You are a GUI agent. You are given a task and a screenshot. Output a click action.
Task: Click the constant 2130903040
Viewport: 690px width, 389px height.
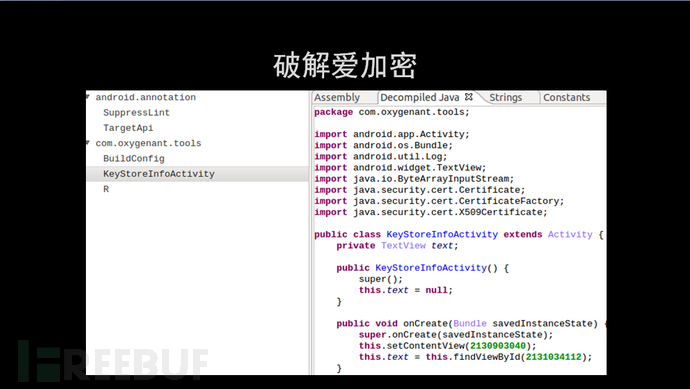(498, 346)
